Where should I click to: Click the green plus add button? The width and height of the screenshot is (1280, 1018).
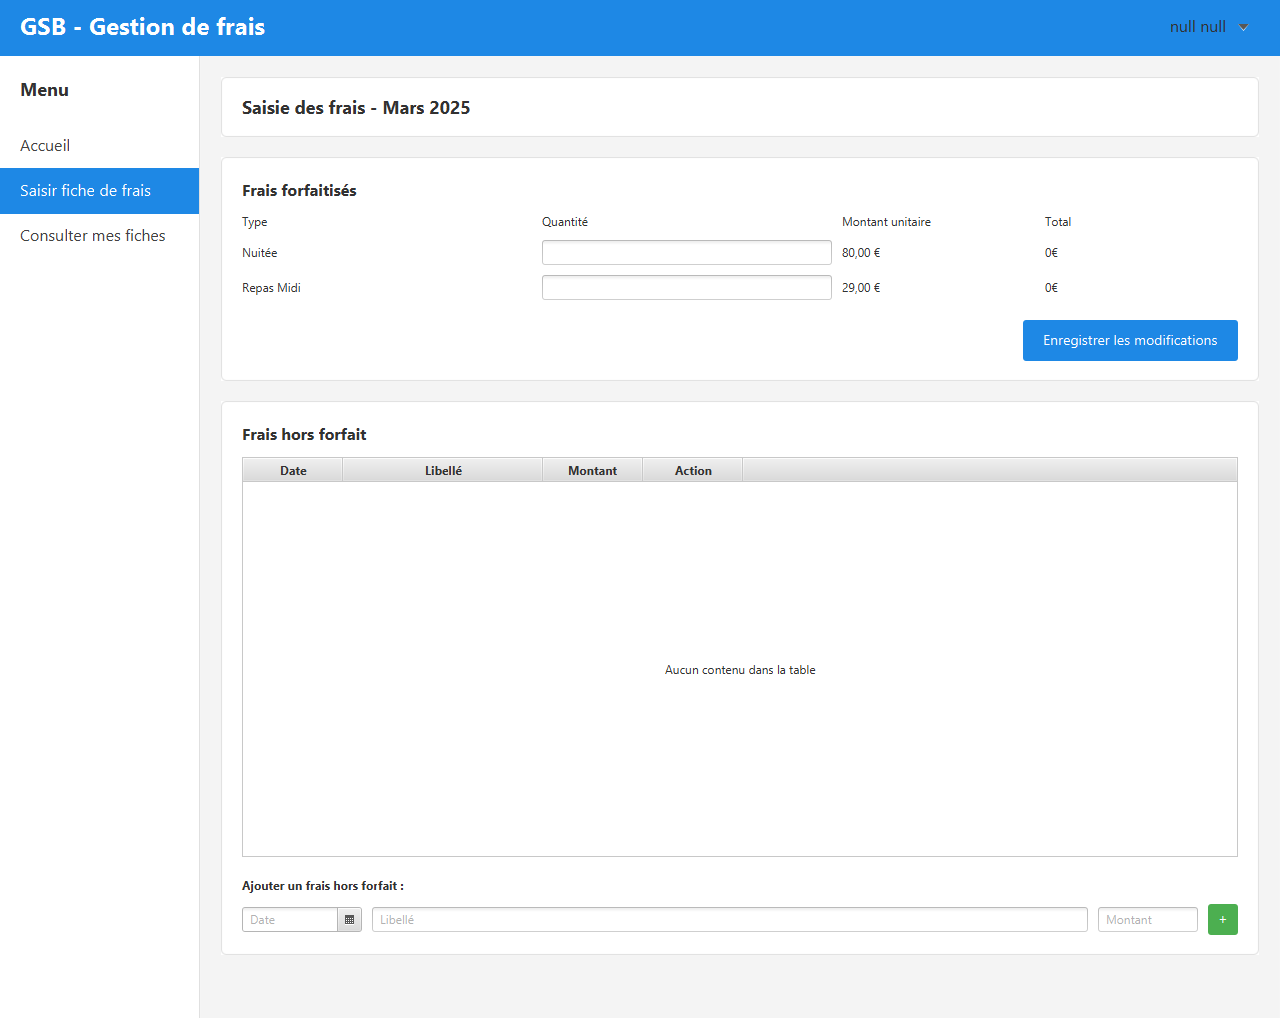pos(1222,919)
